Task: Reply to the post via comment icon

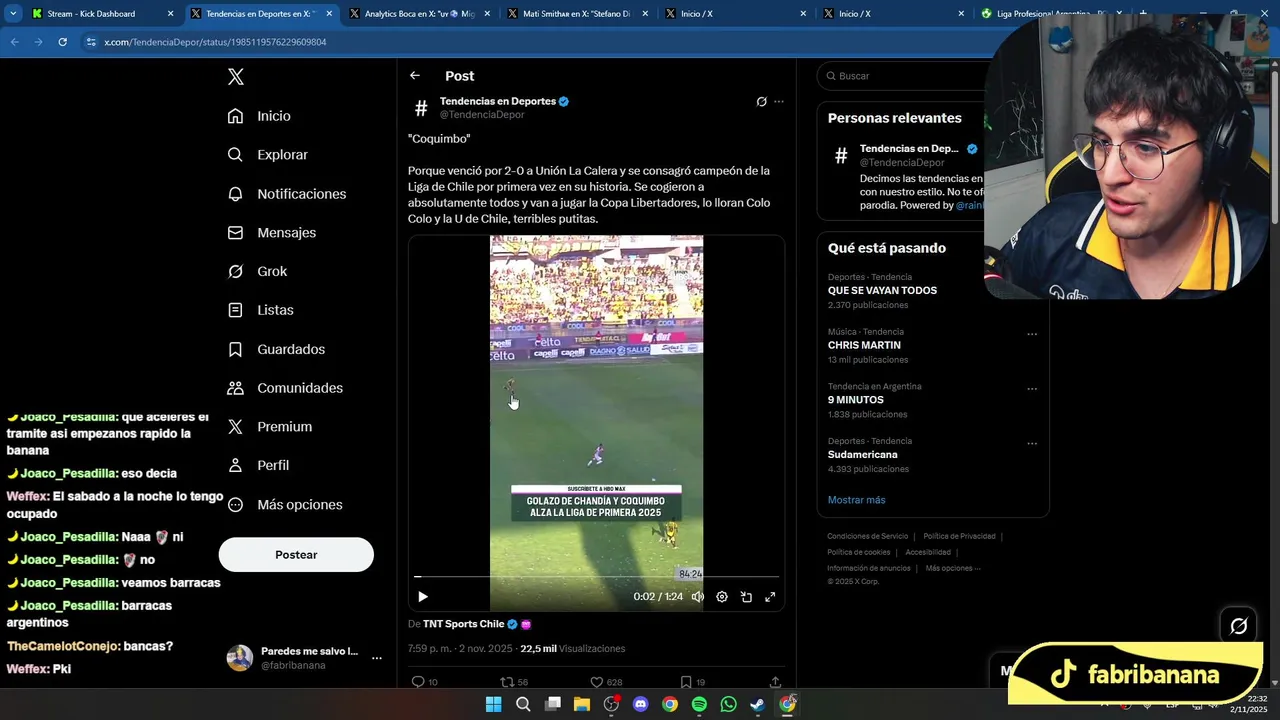Action: tap(418, 682)
